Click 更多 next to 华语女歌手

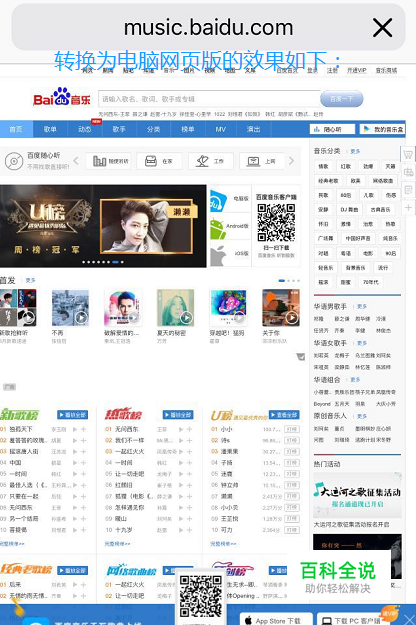pyautogui.click(x=362, y=343)
